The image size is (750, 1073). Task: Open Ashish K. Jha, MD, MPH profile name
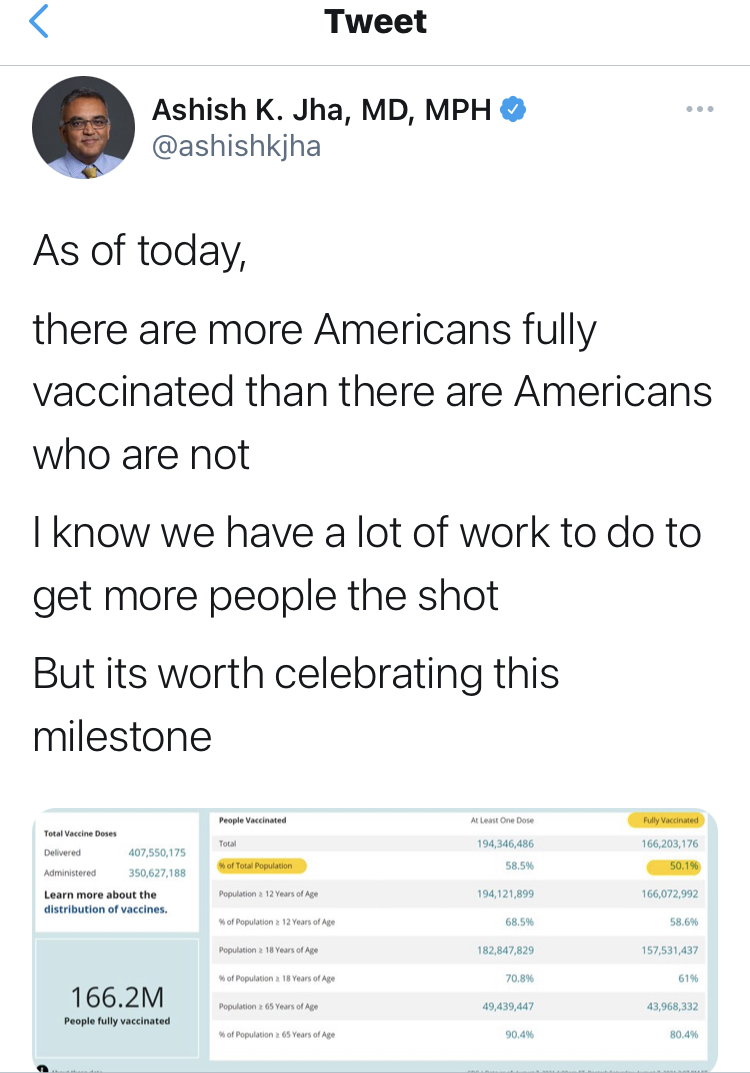coord(322,110)
